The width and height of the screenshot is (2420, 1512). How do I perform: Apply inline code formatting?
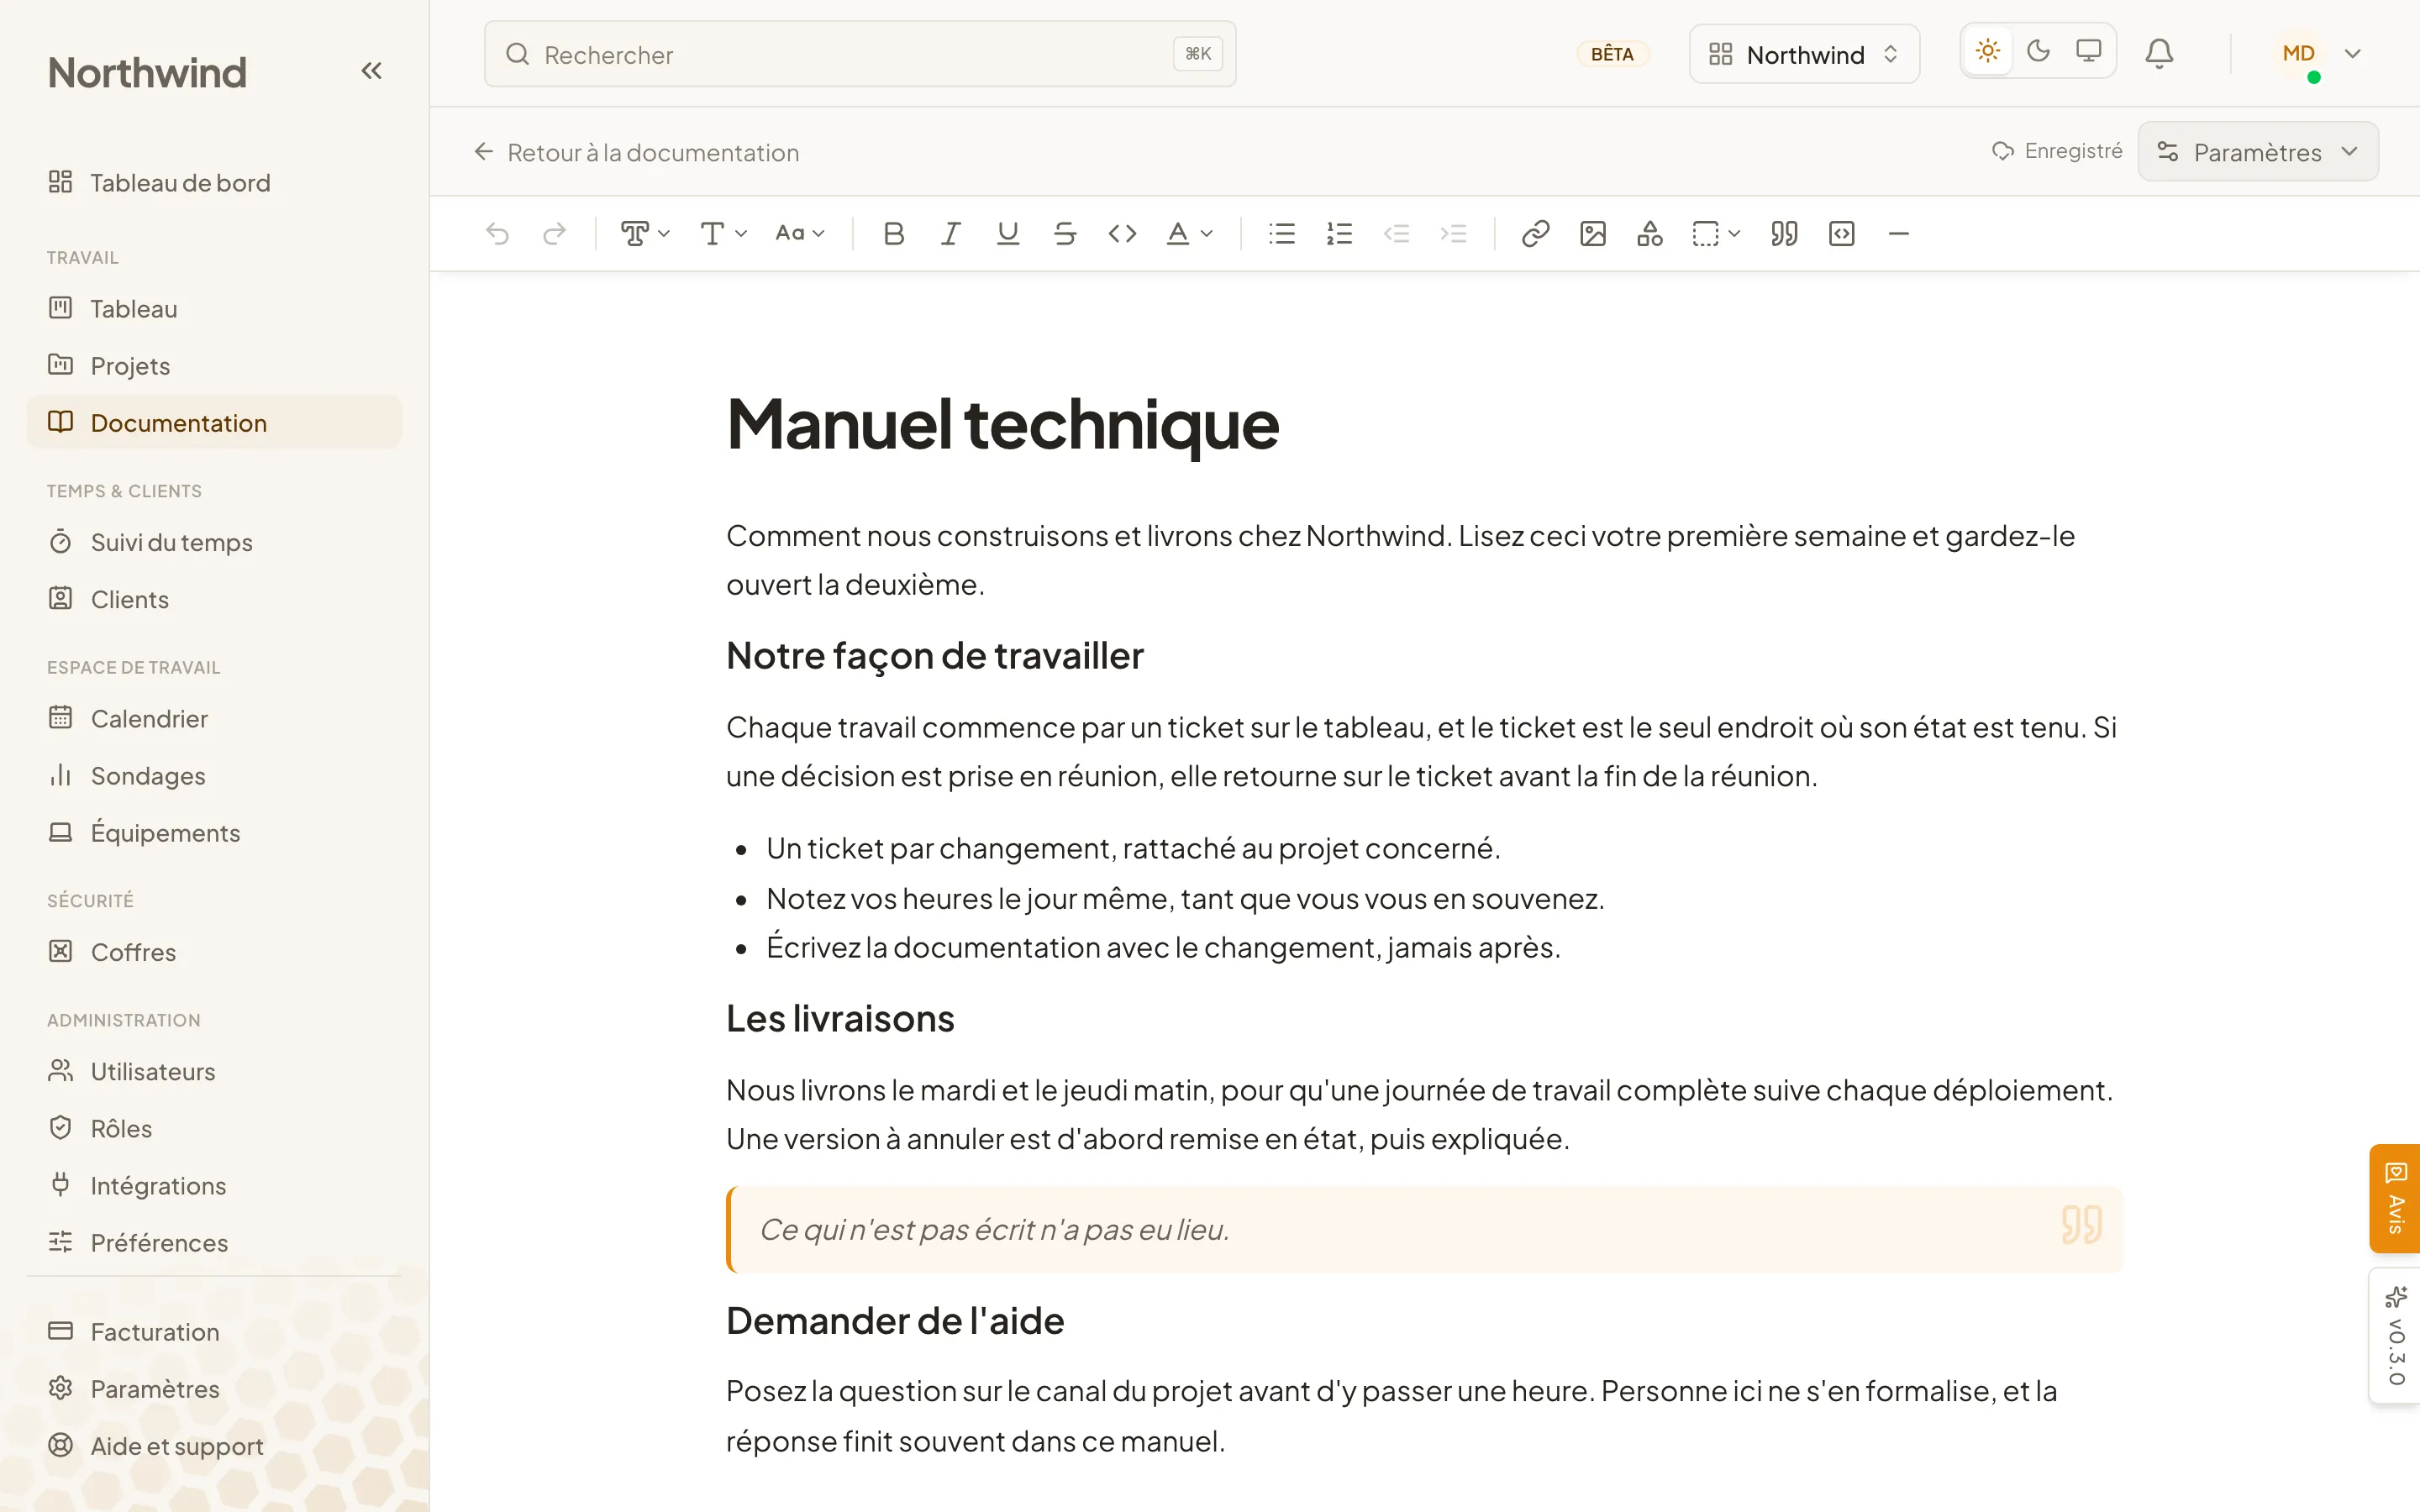click(1122, 234)
